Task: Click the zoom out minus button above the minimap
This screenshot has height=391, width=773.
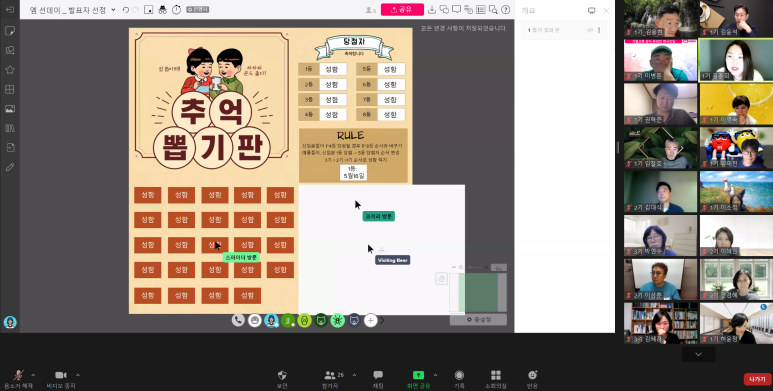Action: click(454, 267)
